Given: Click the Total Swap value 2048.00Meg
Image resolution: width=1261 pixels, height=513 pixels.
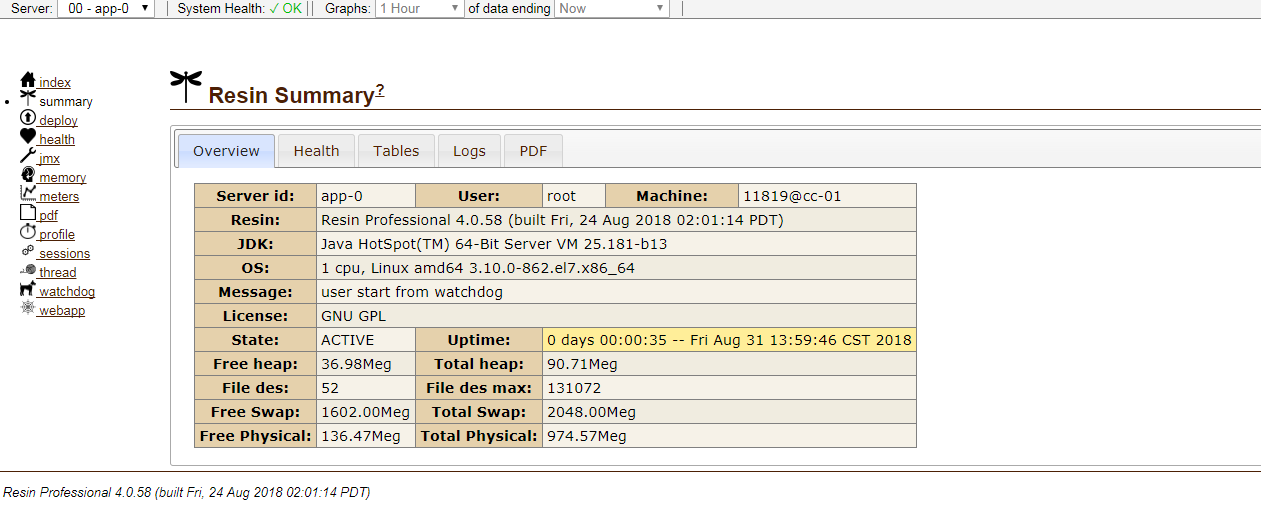Looking at the screenshot, I should point(729,412).
